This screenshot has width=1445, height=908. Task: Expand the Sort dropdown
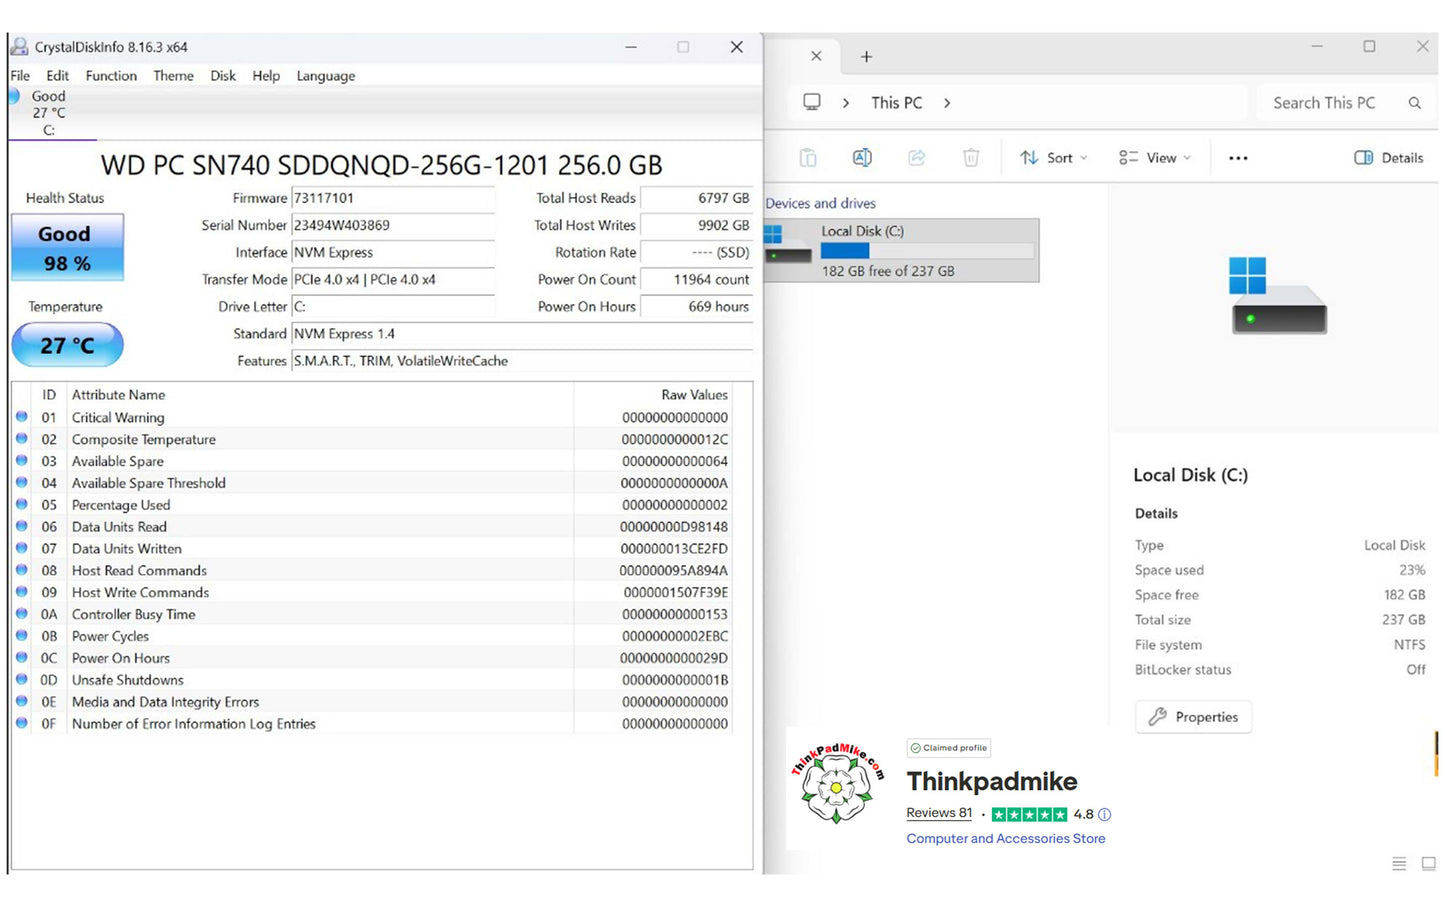click(x=1053, y=158)
